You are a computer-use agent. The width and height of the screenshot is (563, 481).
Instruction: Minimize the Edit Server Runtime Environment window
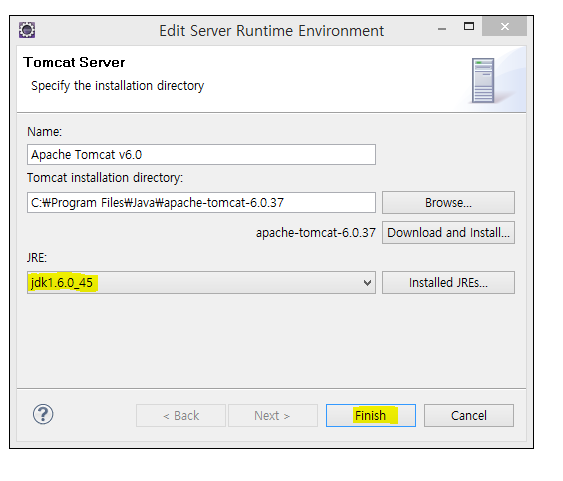click(x=442, y=28)
